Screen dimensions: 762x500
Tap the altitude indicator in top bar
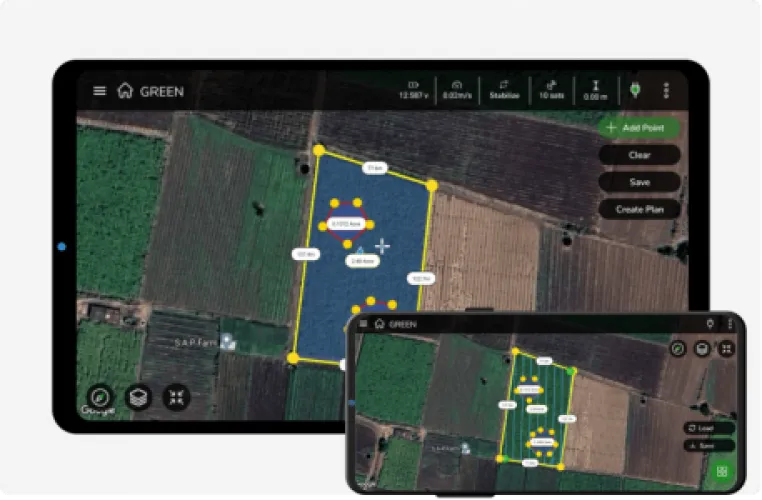[595, 90]
